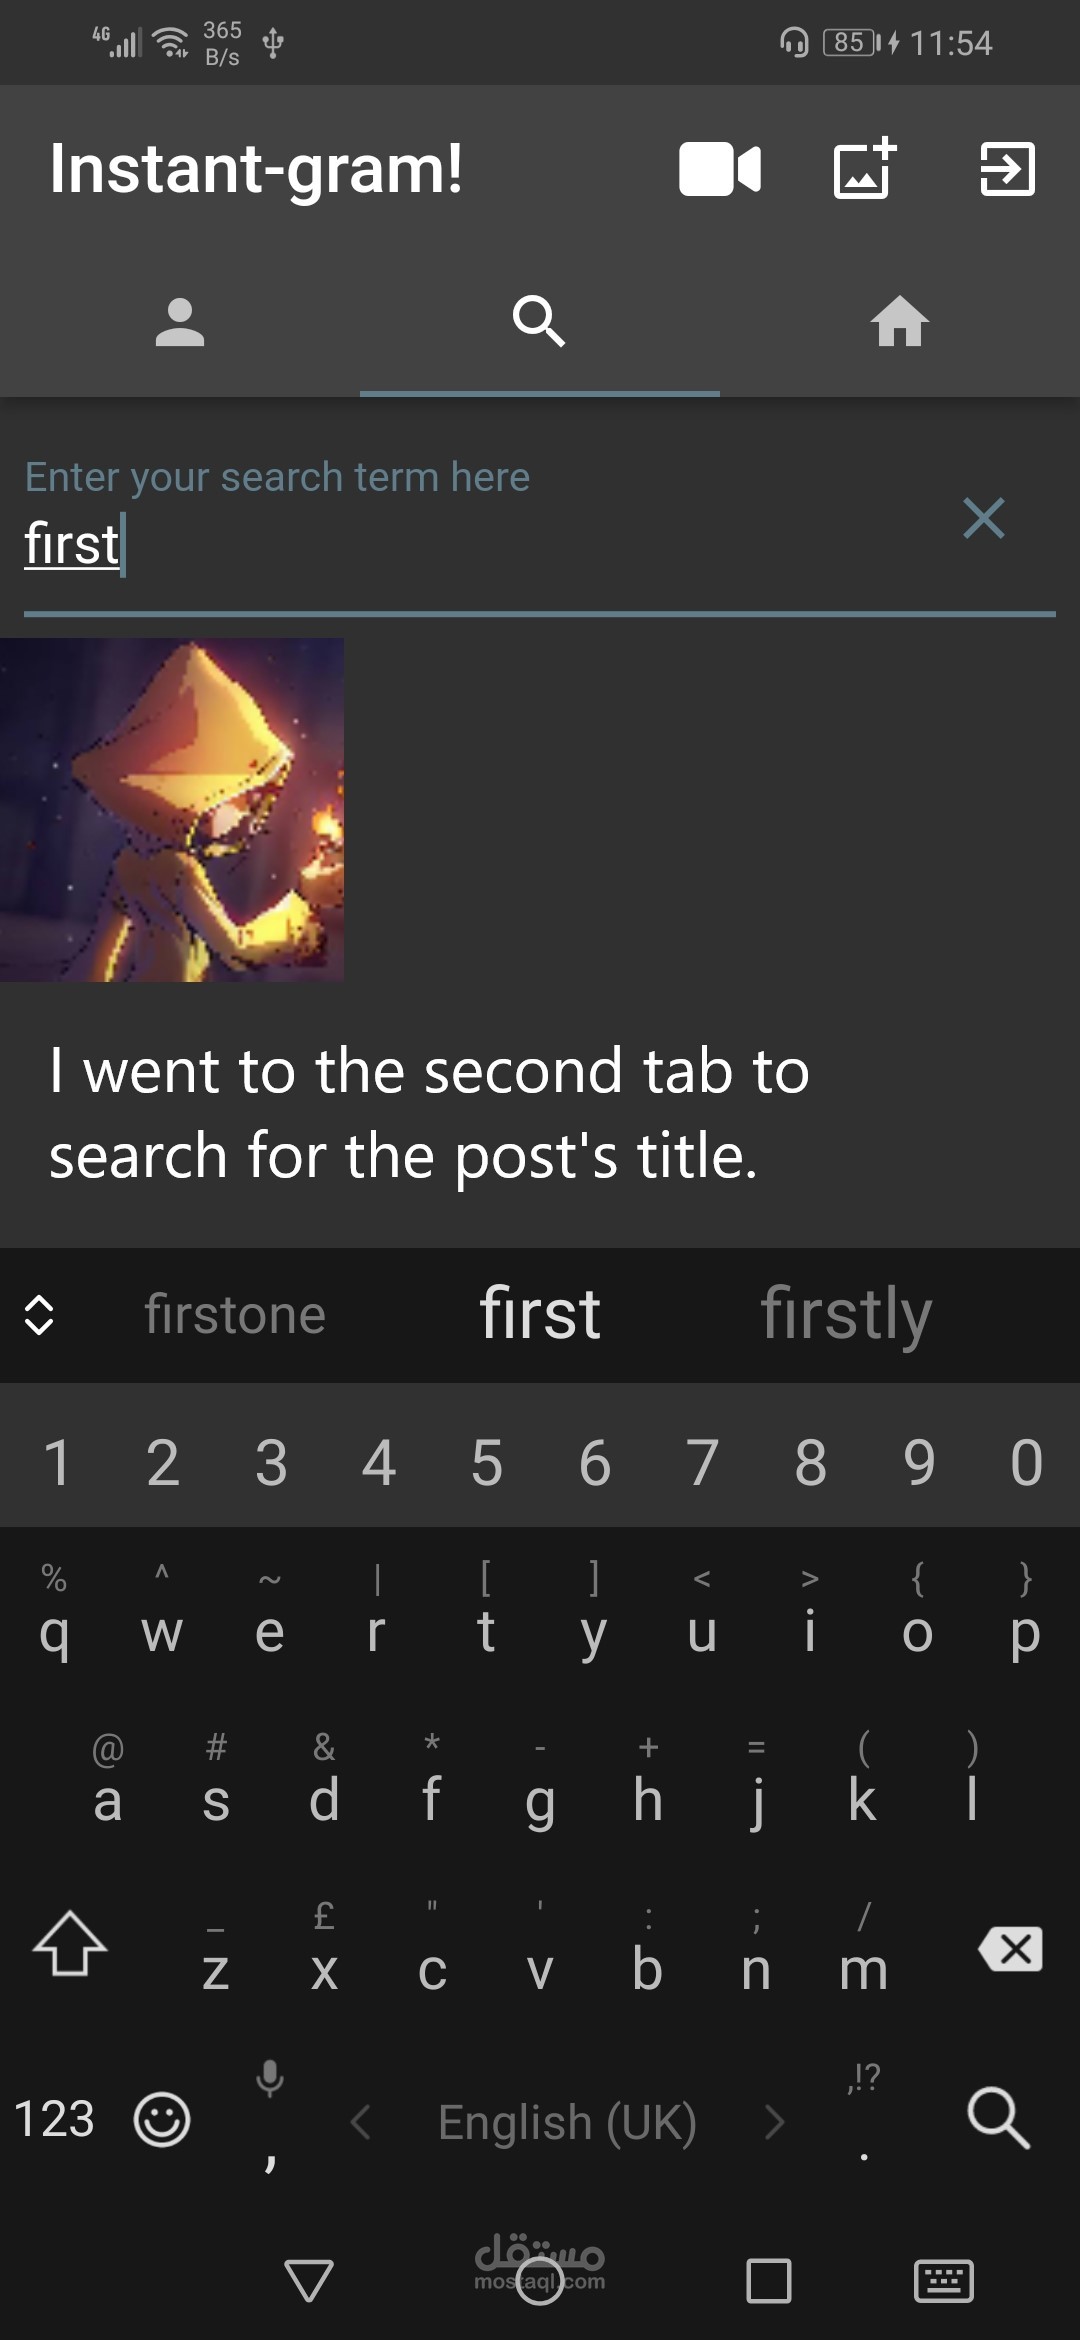The image size is (1080, 2340).
Task: Tap the backspace delete key
Action: [x=1011, y=1948]
